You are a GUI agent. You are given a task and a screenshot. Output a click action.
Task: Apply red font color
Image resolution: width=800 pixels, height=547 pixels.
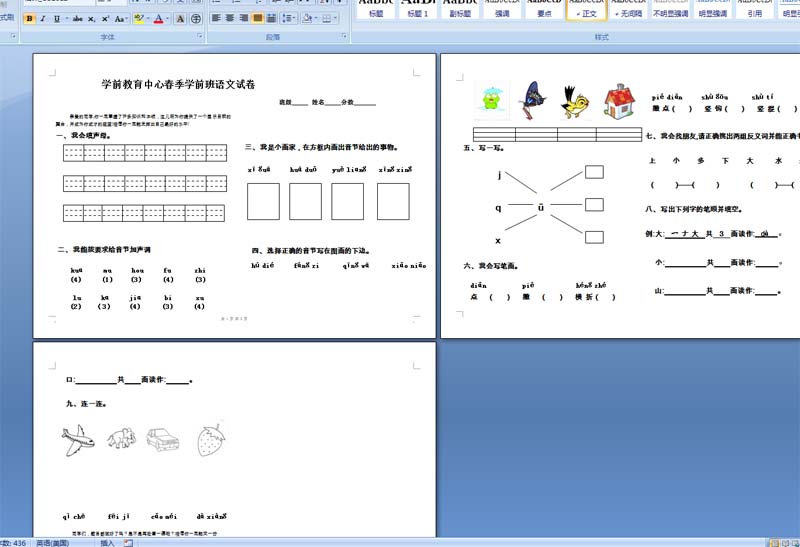(159, 19)
